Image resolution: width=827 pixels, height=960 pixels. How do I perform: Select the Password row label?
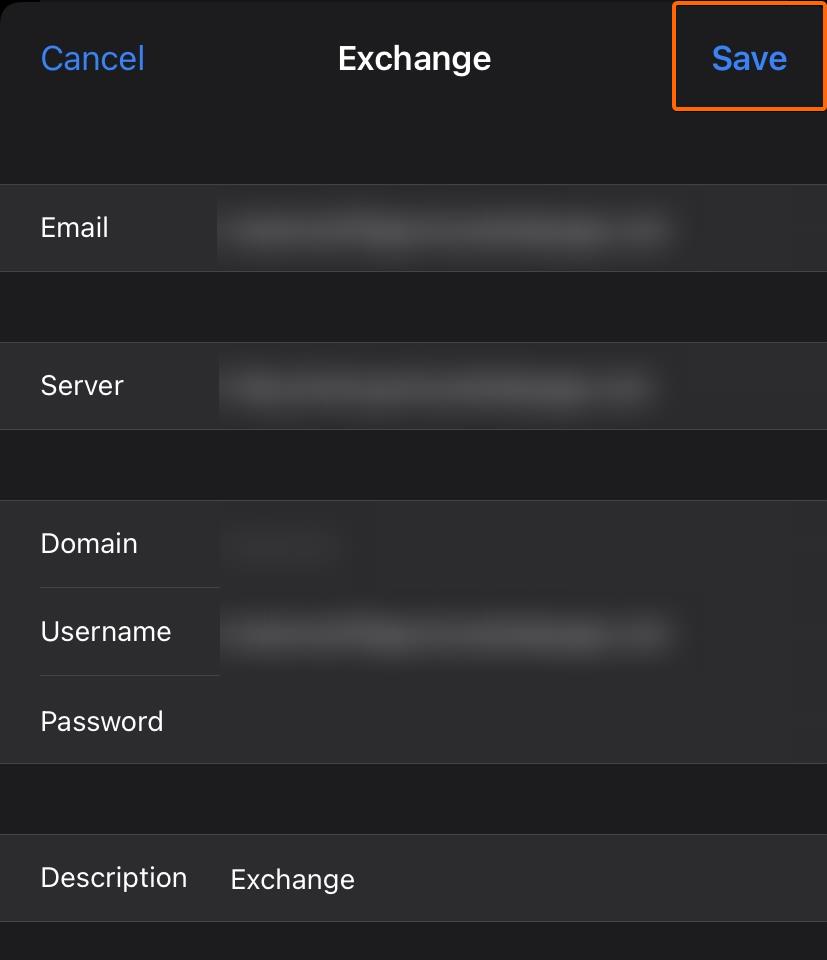click(x=102, y=721)
